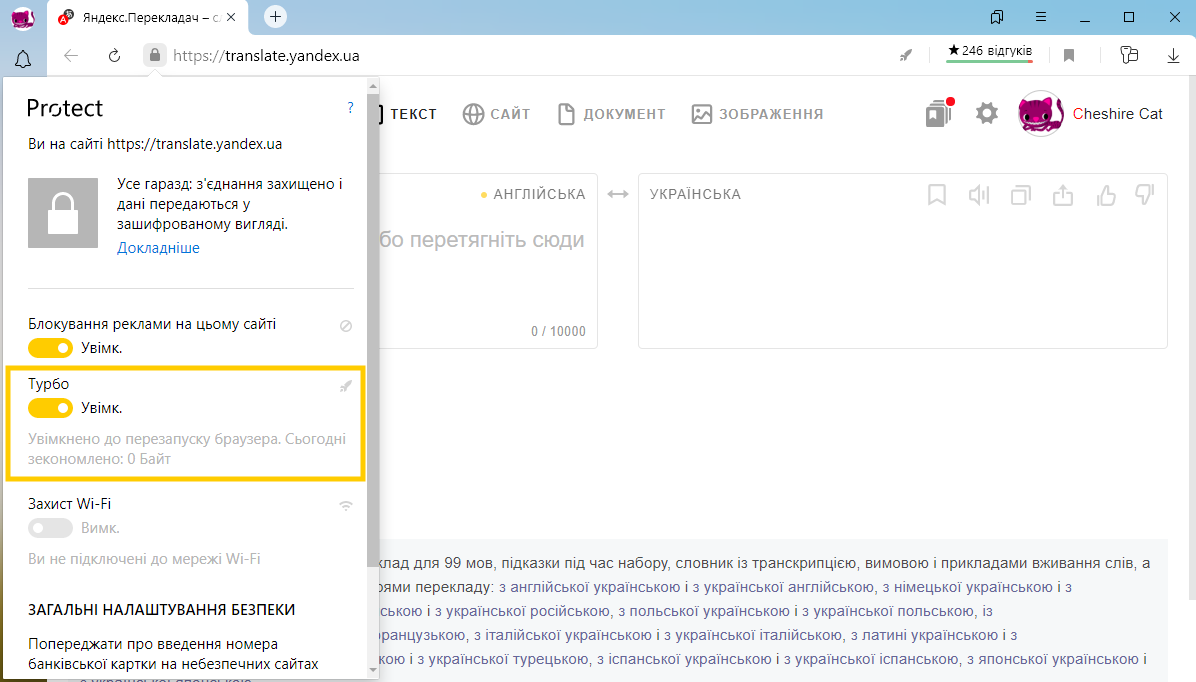Rate translation with thumbs down

pyautogui.click(x=1145, y=195)
